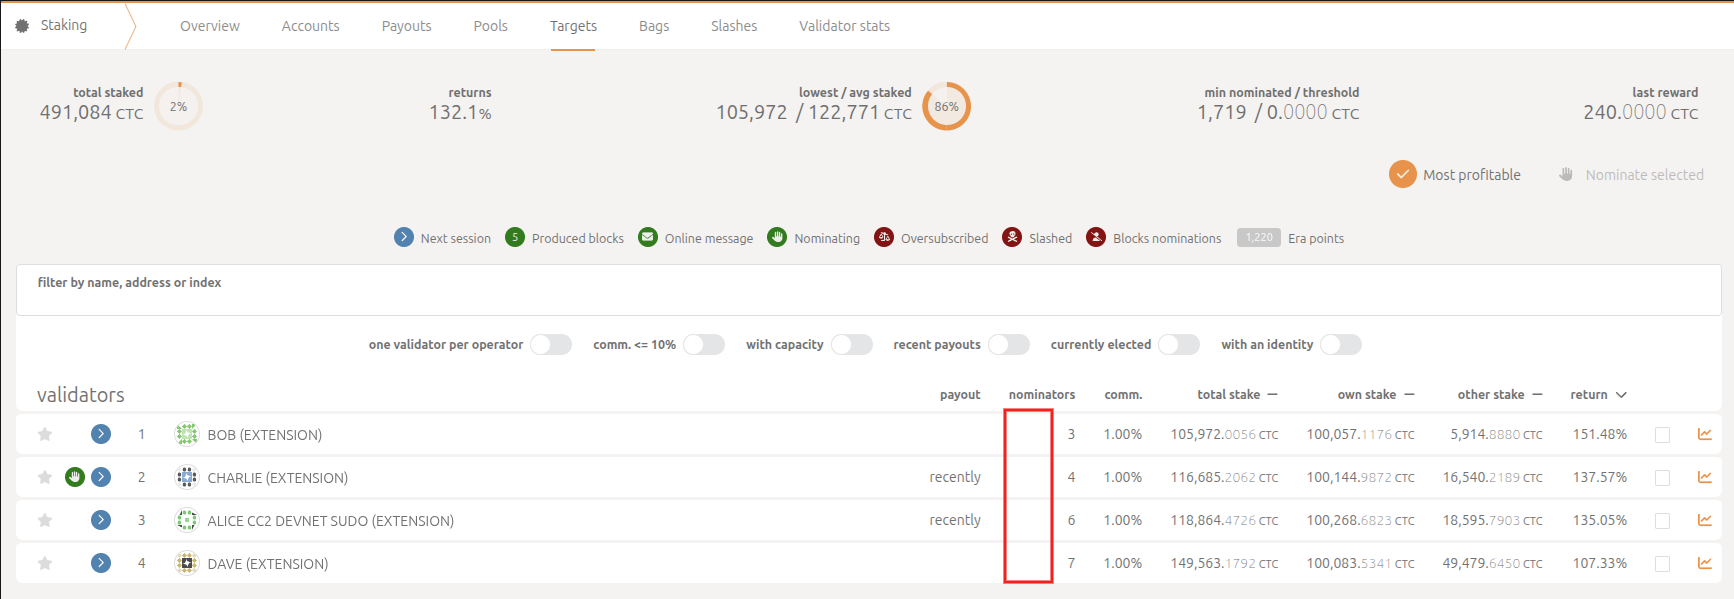The width and height of the screenshot is (1734, 599).
Task: Tick the selection checkbox for CHARLIE row
Action: point(1662,478)
